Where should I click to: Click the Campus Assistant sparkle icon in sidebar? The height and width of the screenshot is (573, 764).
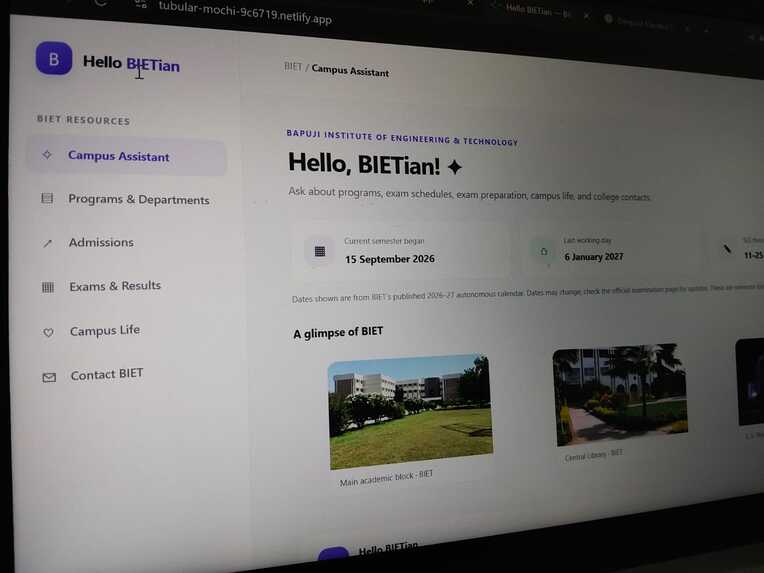pos(47,154)
